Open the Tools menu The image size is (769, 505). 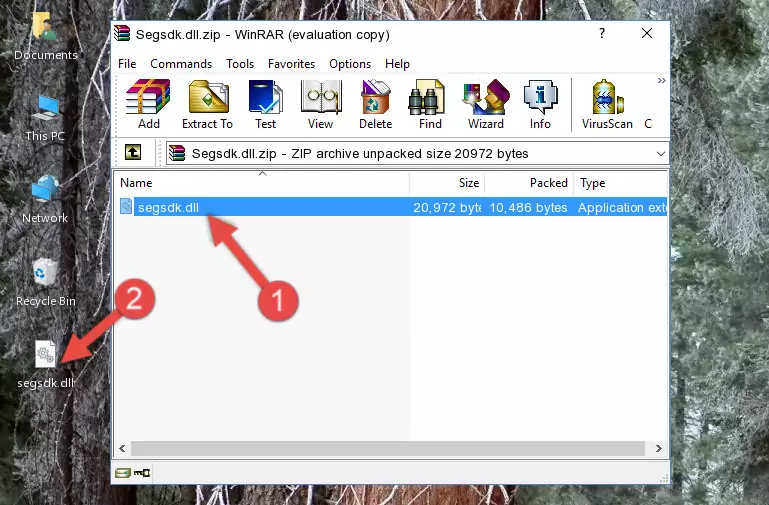pos(240,64)
